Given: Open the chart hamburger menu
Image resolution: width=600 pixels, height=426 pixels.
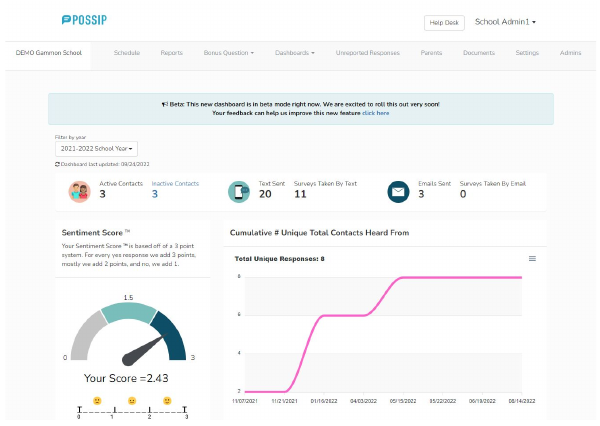Looking at the screenshot, I should 532,259.
